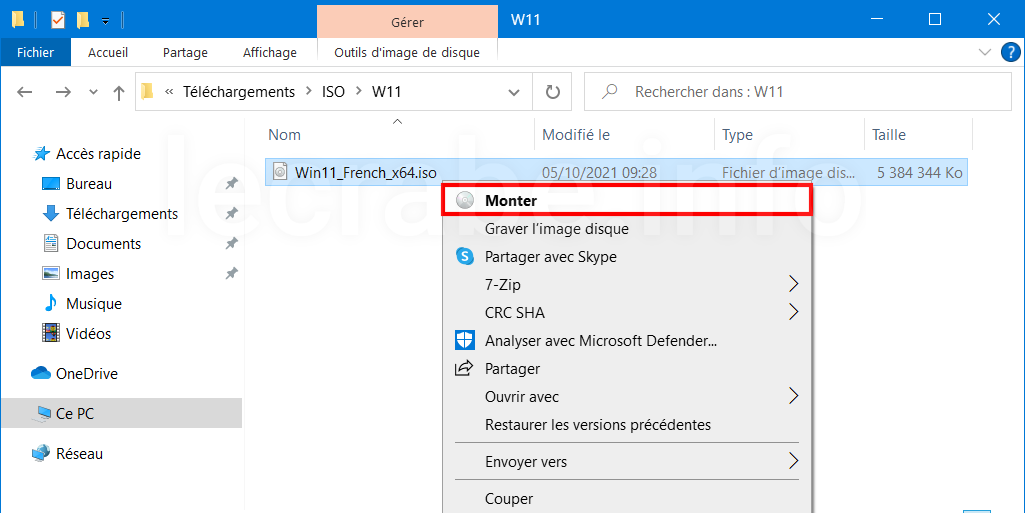Open the 7-Zip submenu

click(x=627, y=285)
